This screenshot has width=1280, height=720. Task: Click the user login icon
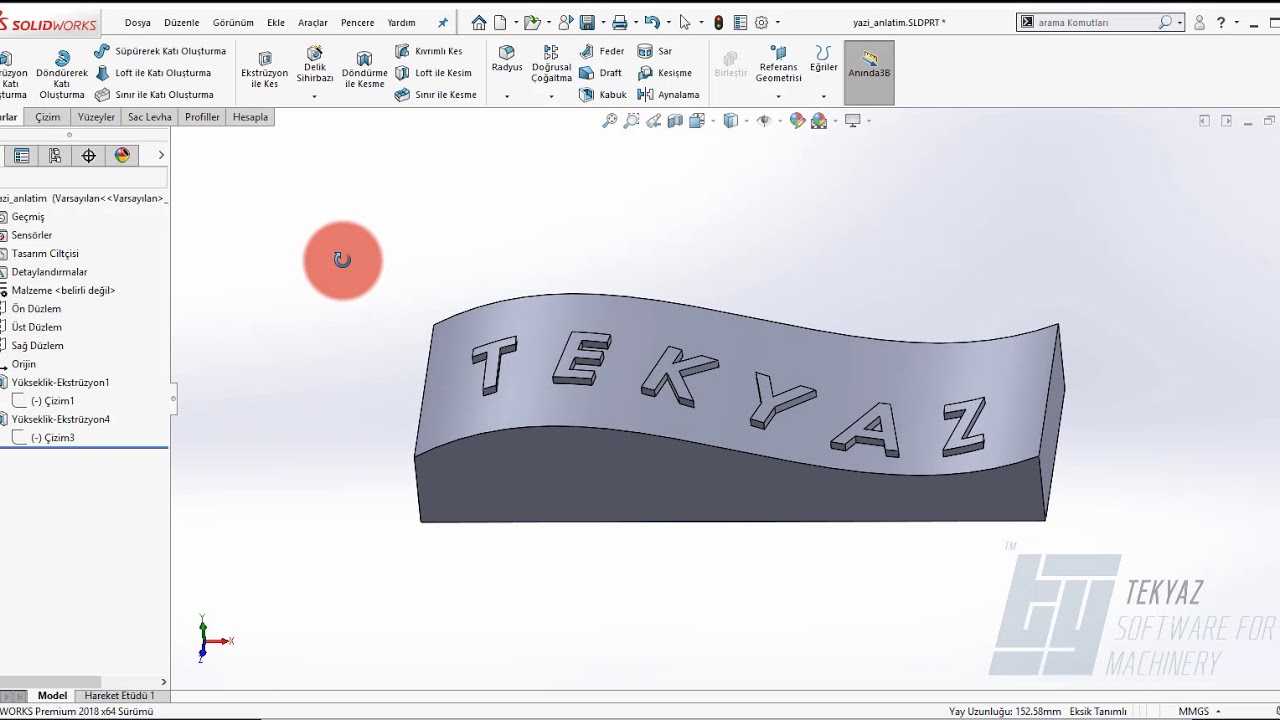tap(1199, 22)
